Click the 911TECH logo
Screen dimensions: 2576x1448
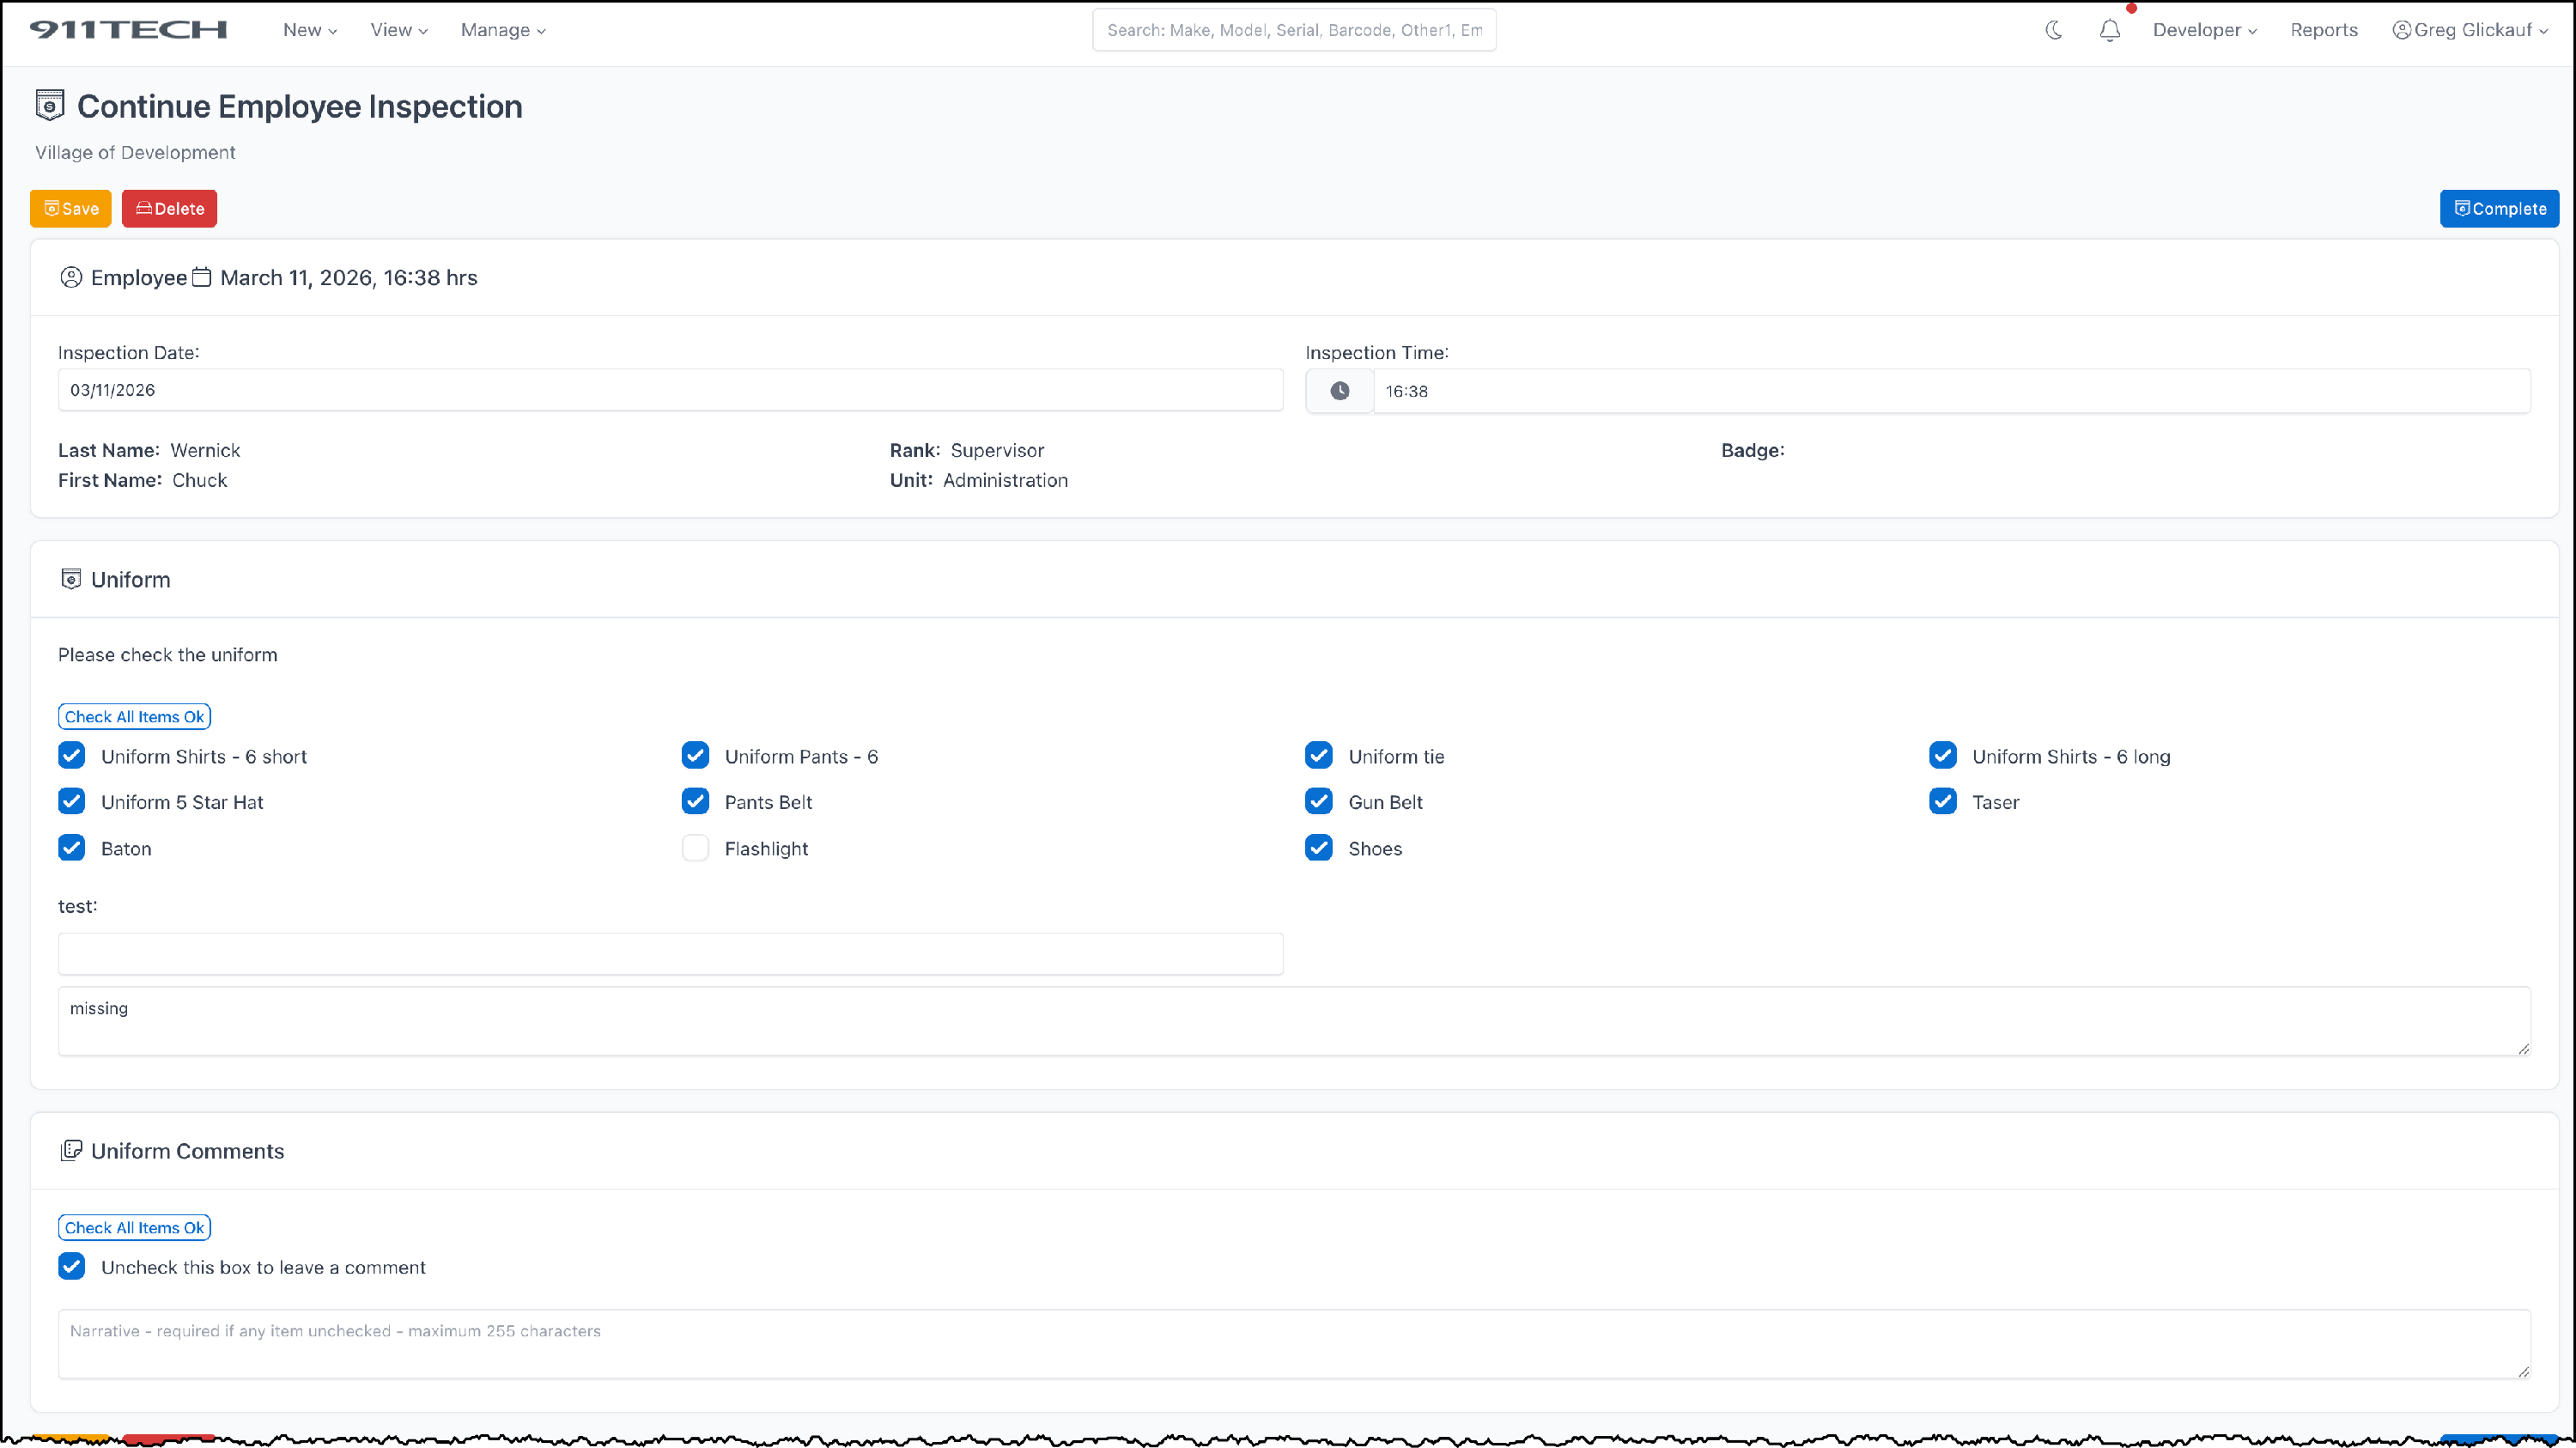click(128, 30)
